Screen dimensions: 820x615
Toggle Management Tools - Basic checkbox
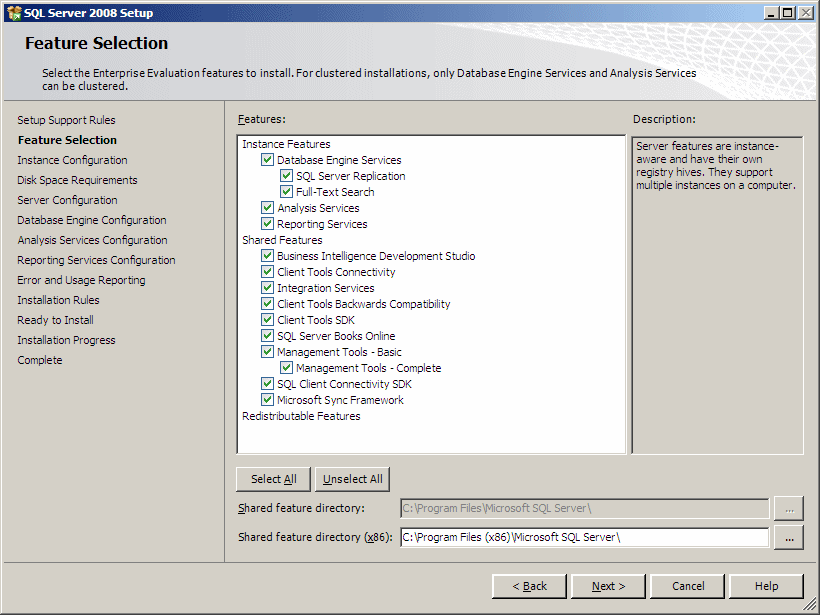[267, 351]
